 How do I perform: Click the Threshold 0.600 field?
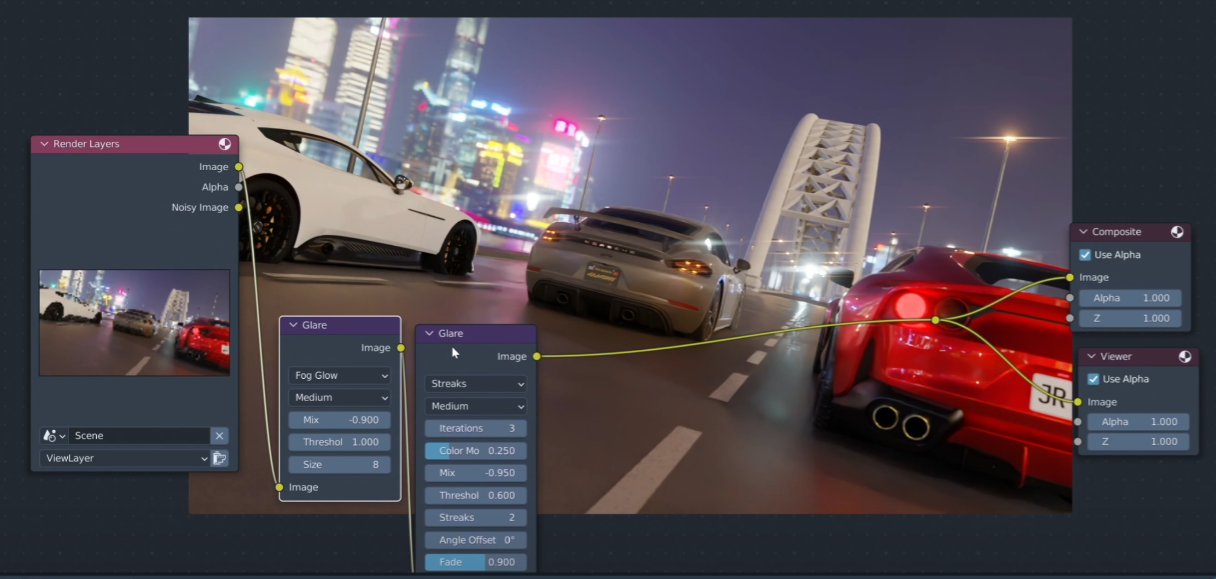(476, 495)
